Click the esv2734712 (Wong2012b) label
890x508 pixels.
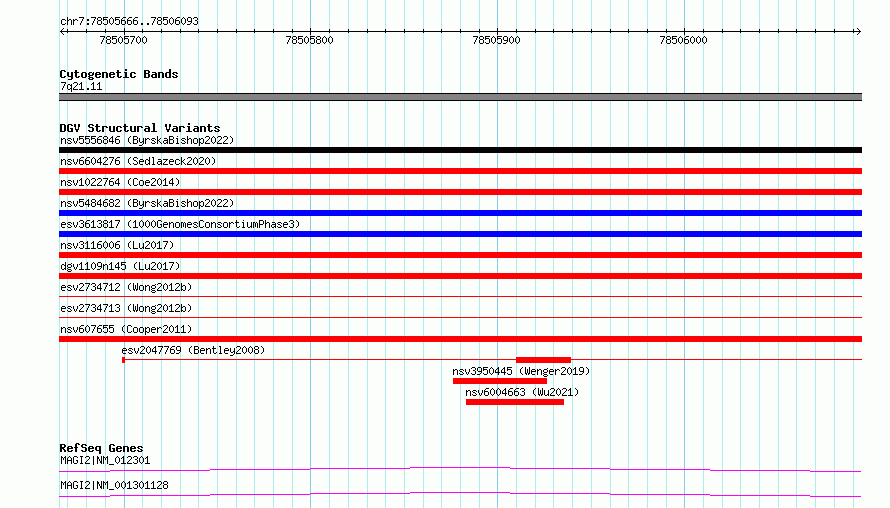(x=126, y=287)
